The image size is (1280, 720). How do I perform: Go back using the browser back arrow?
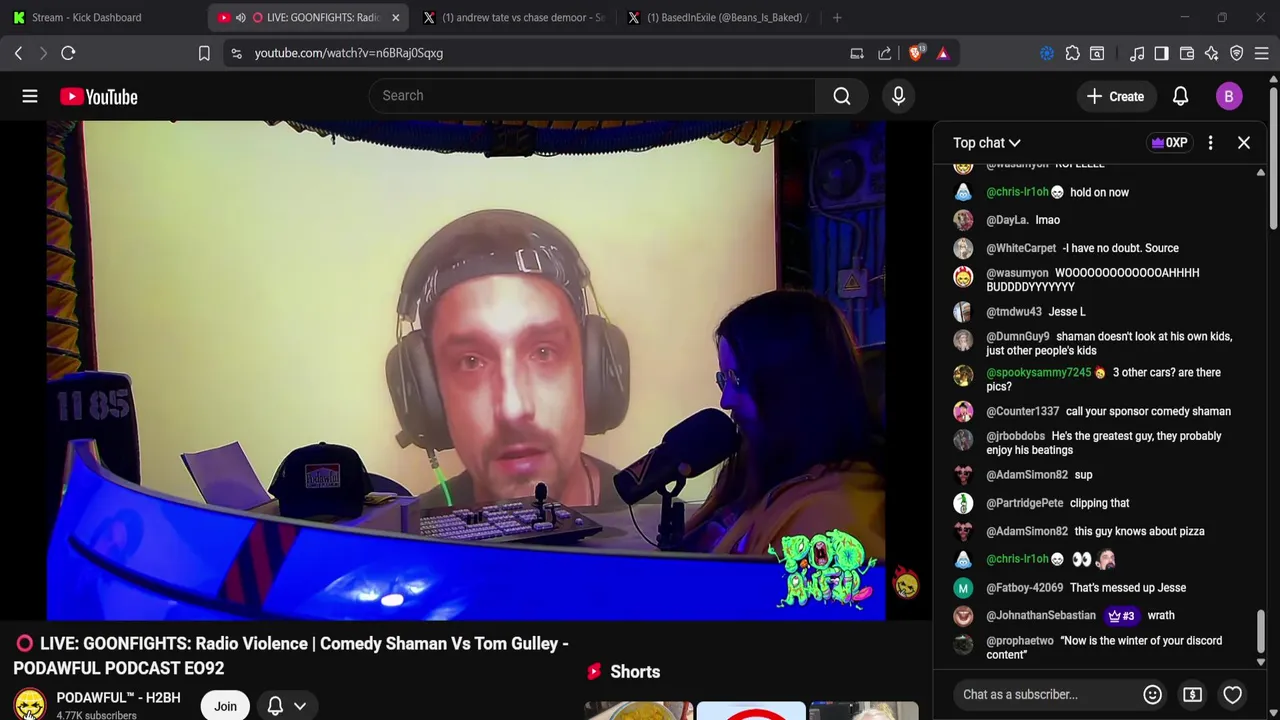18,53
